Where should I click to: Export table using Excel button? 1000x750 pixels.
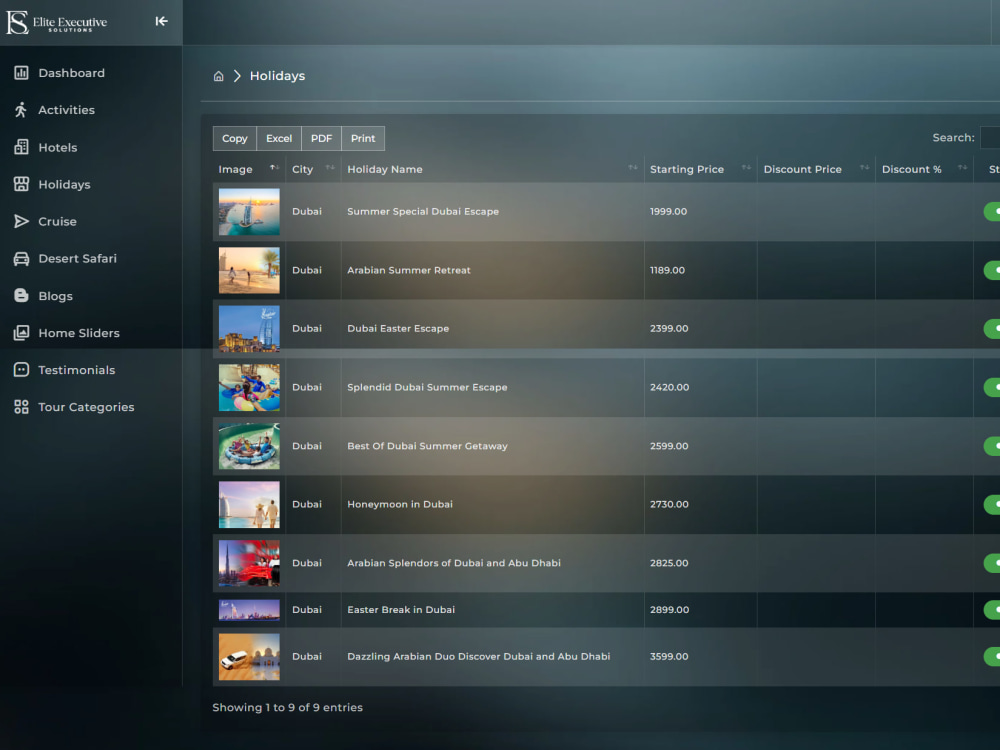pos(279,138)
